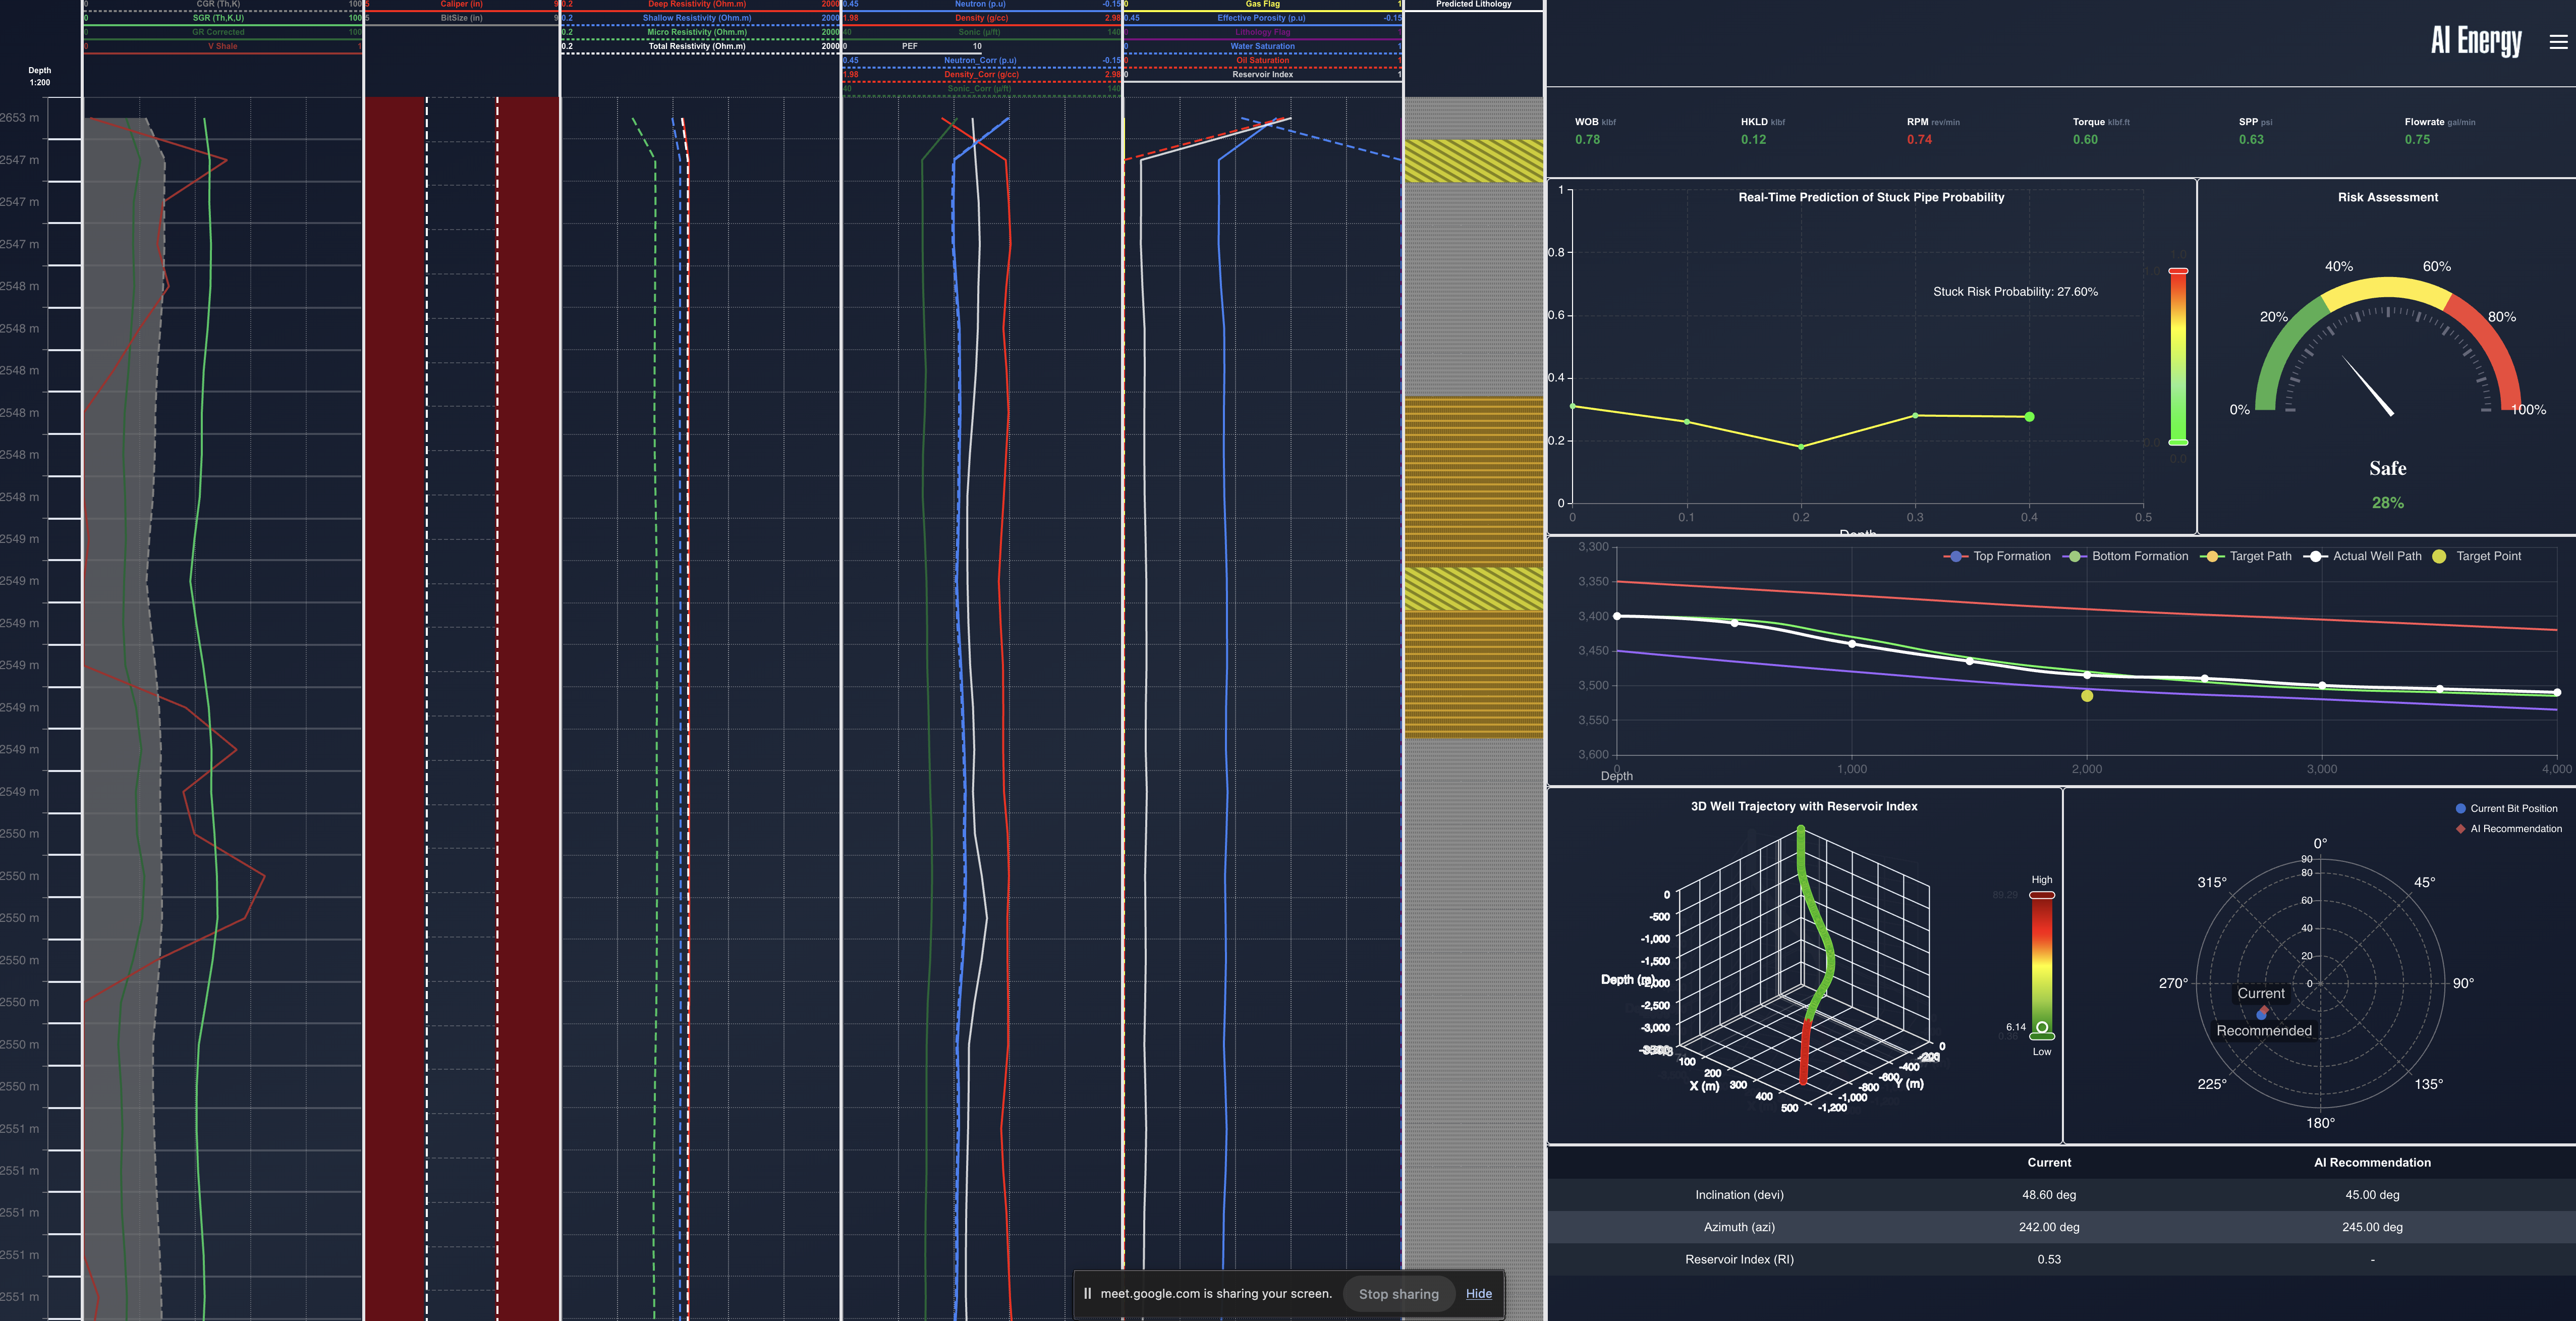The height and width of the screenshot is (1321, 2576).
Task: Select the GR Corrected curve header
Action: [218, 32]
